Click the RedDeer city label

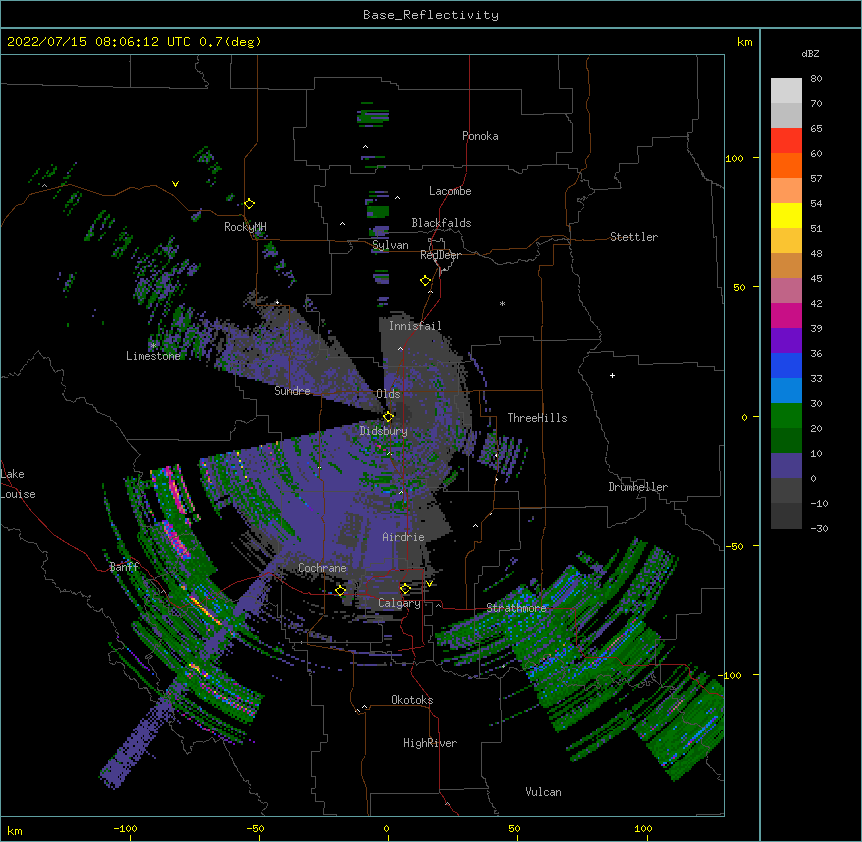point(440,255)
